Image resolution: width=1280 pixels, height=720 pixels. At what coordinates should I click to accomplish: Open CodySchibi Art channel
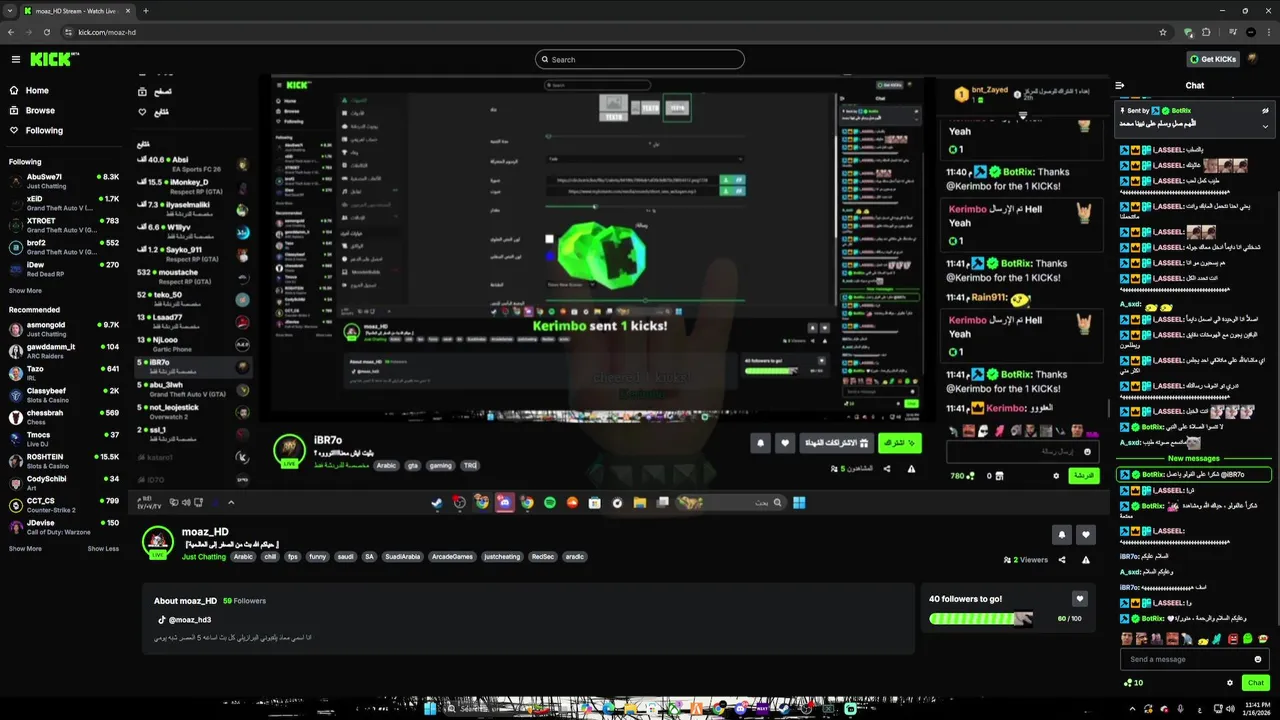(x=64, y=483)
